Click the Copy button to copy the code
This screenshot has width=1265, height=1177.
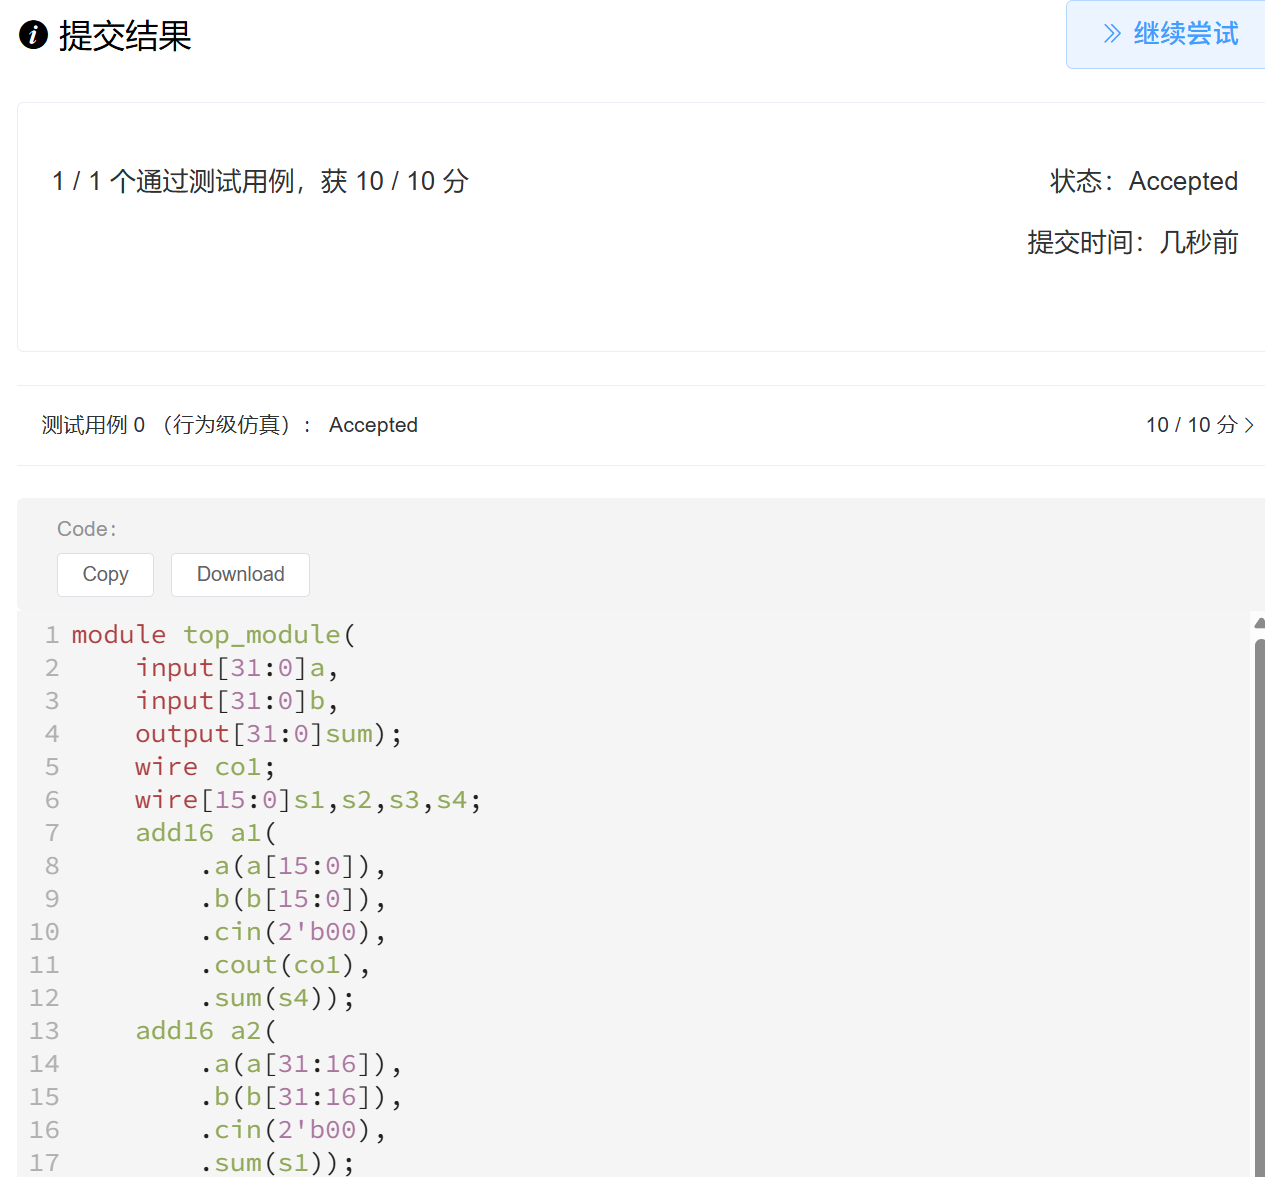(105, 574)
